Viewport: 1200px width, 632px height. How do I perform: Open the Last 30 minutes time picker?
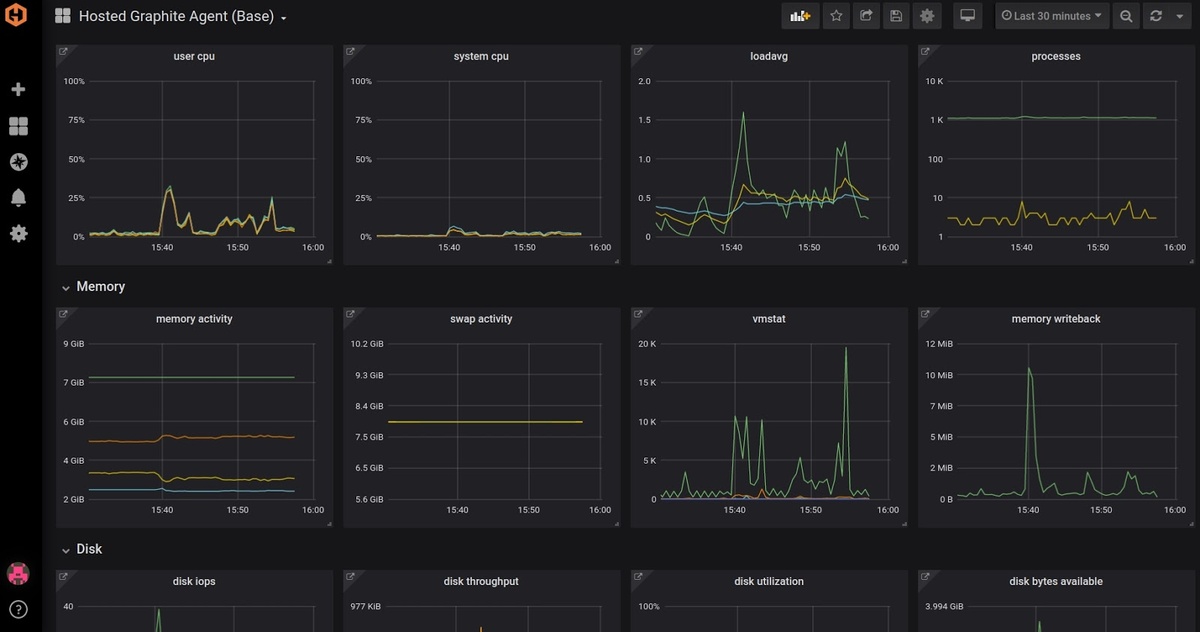[1051, 16]
